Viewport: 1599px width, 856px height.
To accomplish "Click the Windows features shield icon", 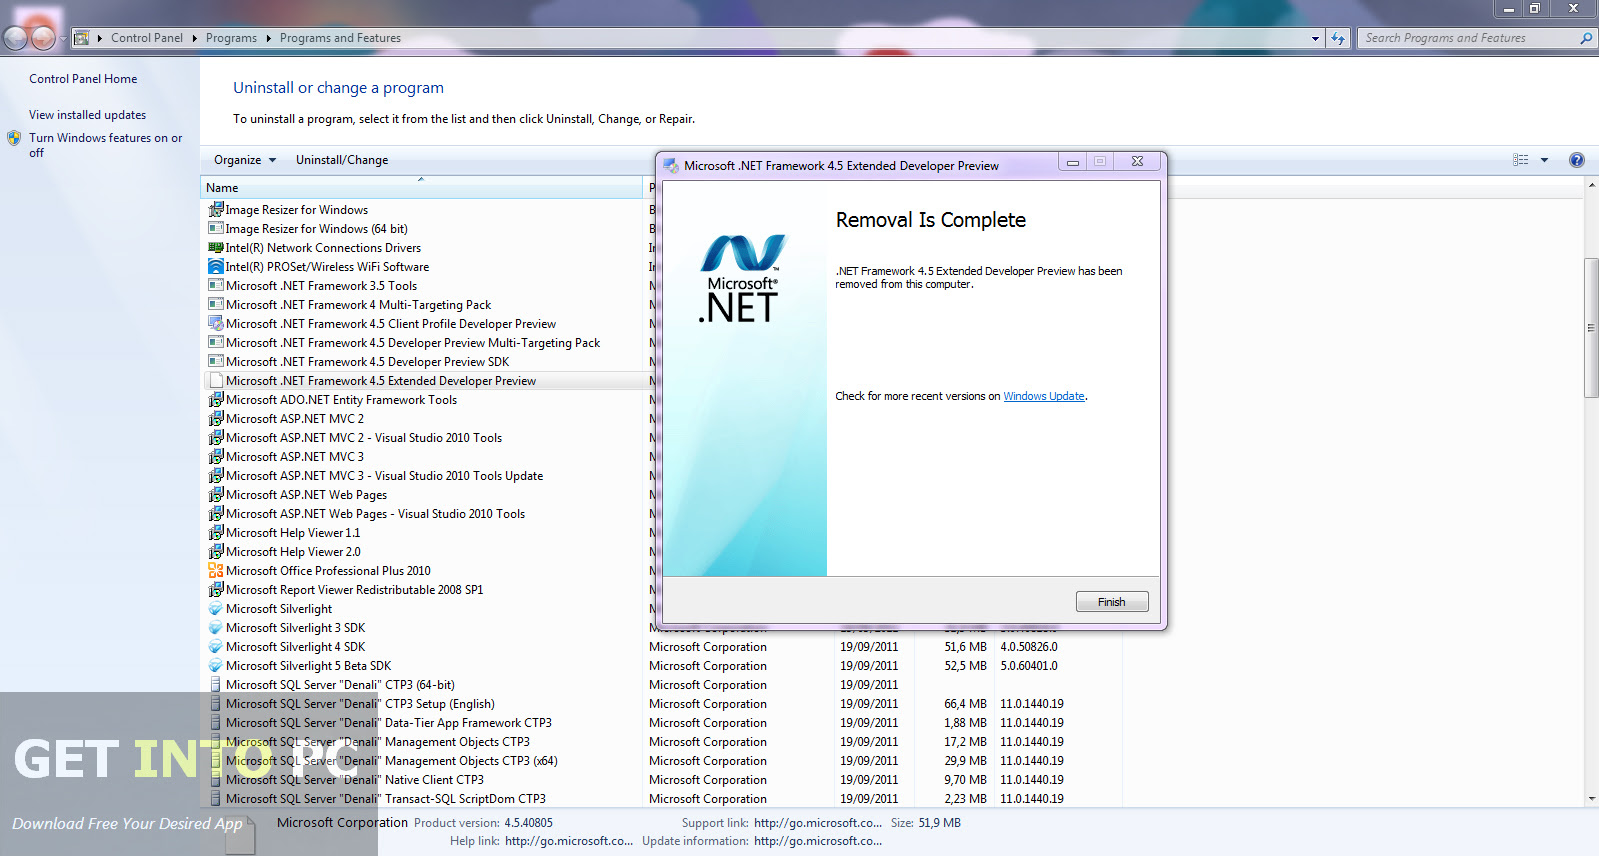I will 14,138.
